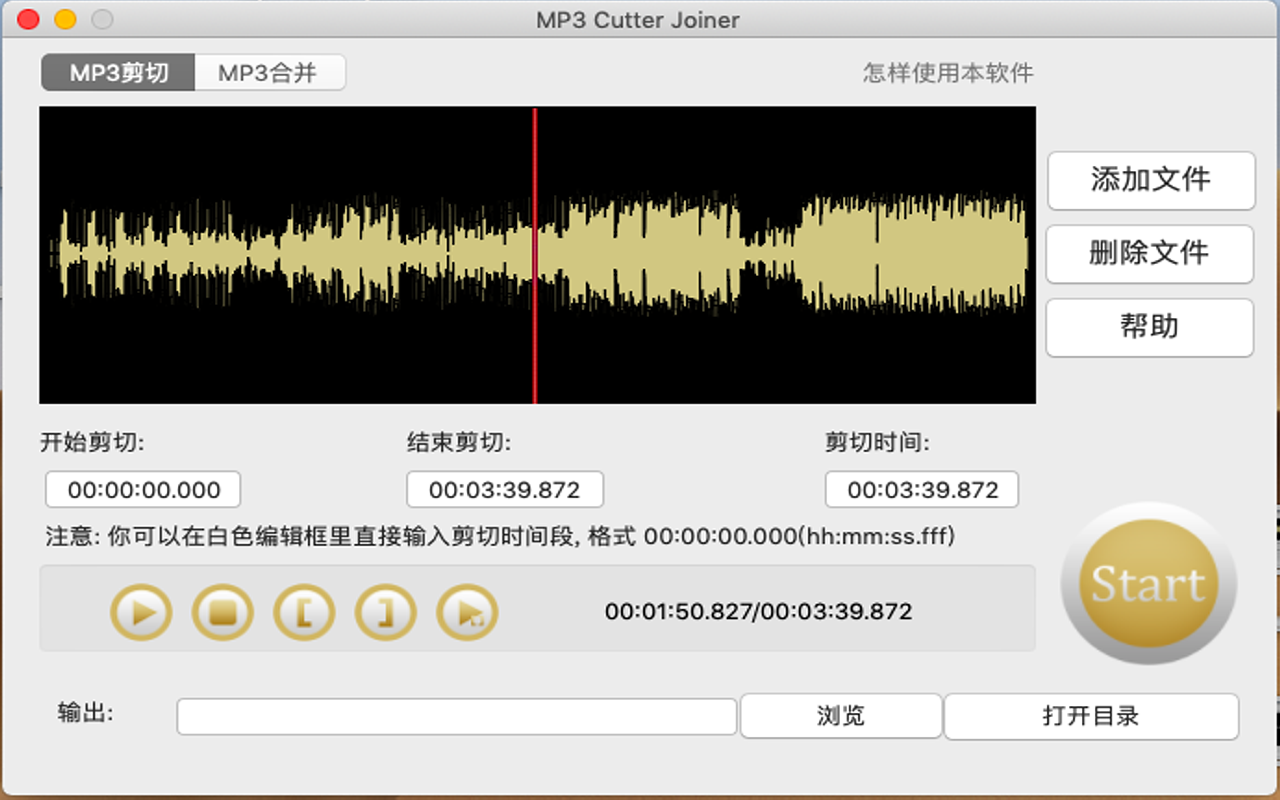Image resolution: width=1280 pixels, height=800 pixels.
Task: Switch to the MP3剪切 tab
Action: 118,73
